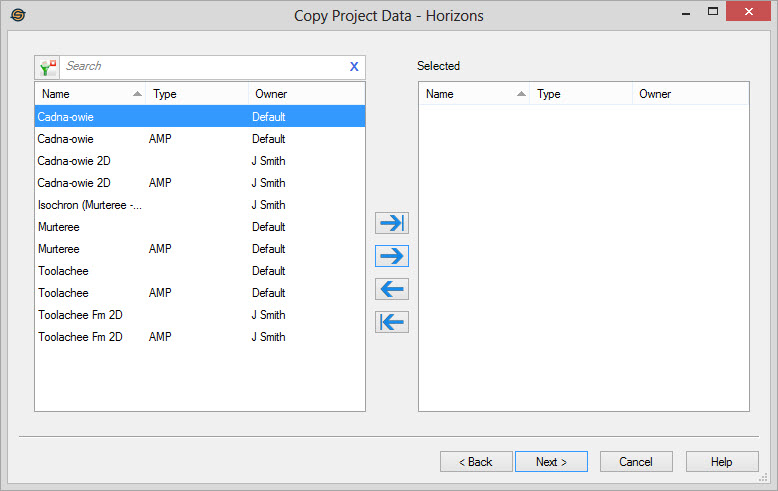Sort Selected list by Type header
778x491 pixels.
[581, 94]
